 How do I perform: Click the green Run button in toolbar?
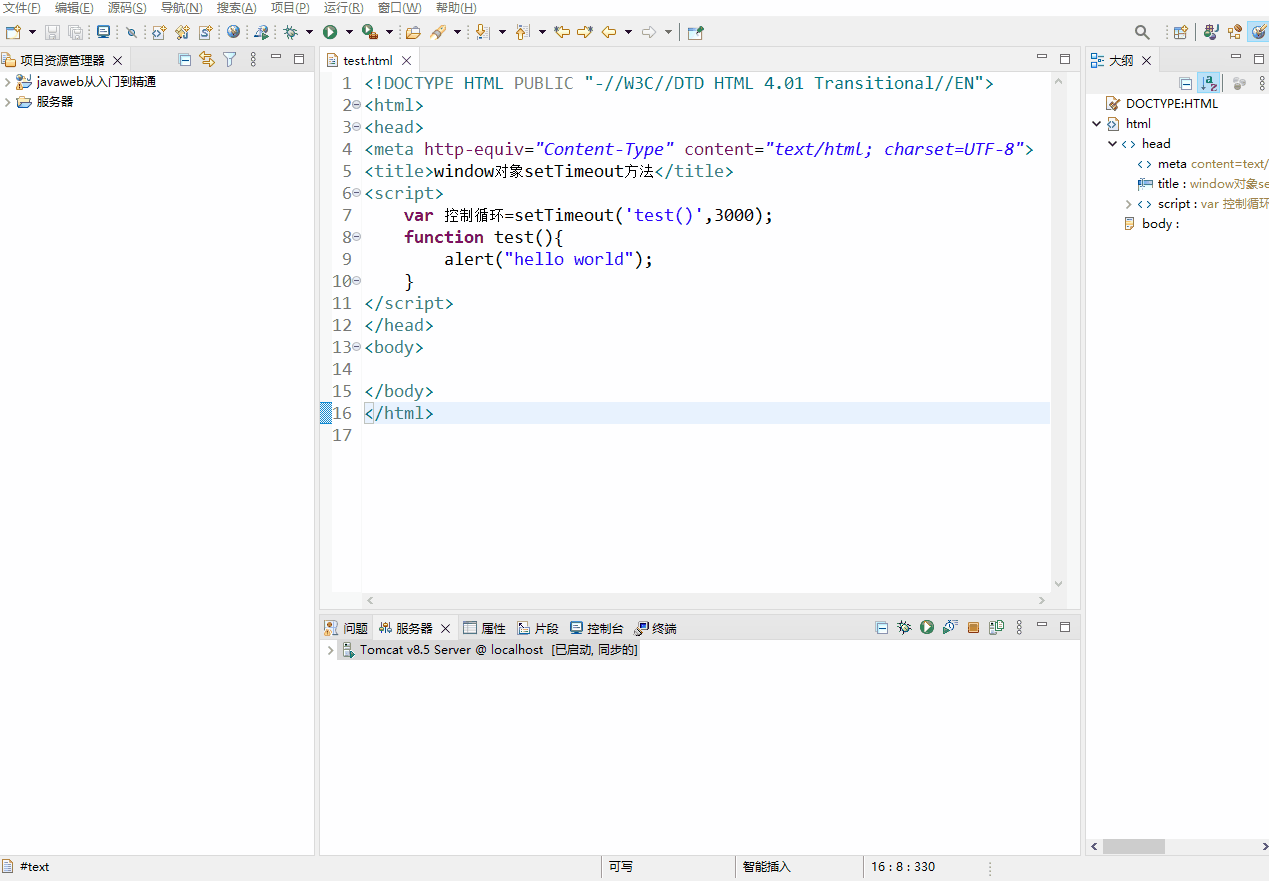330,32
